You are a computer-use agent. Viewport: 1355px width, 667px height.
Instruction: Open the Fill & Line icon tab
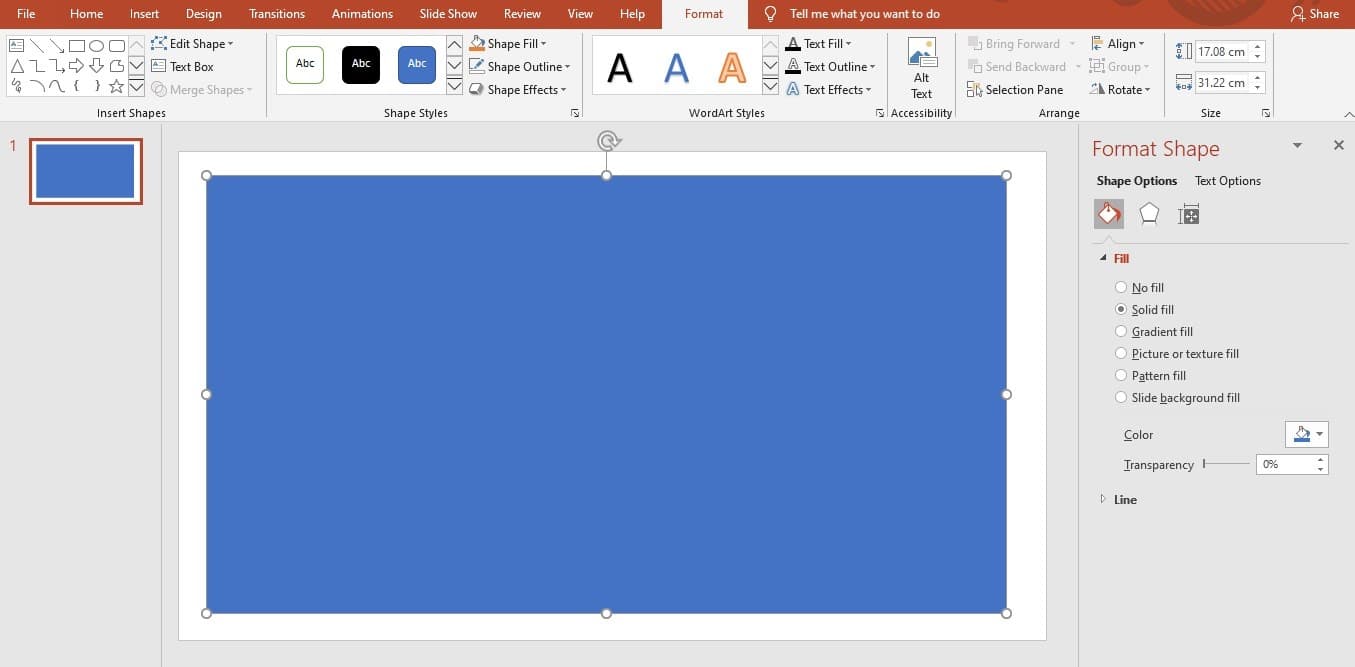(1108, 213)
